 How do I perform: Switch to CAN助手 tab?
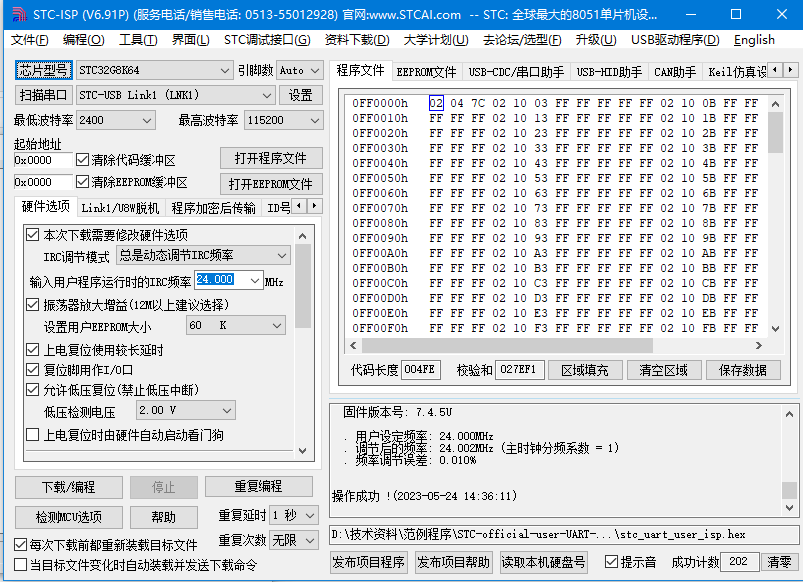[x=675, y=72]
